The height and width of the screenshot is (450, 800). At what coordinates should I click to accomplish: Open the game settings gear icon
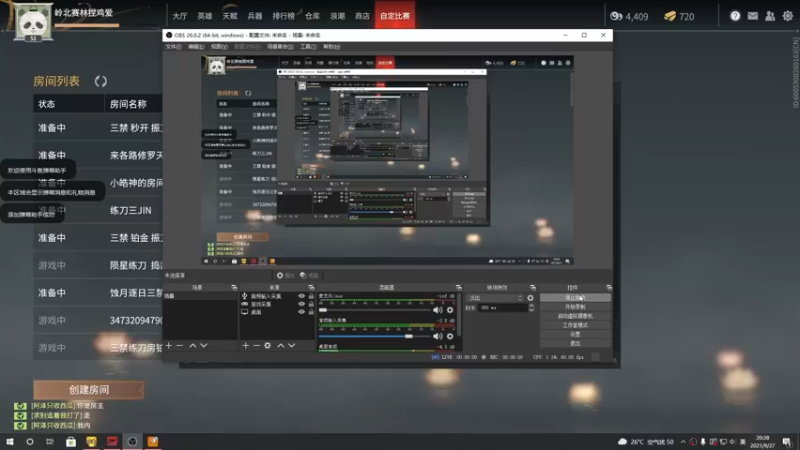(x=788, y=16)
